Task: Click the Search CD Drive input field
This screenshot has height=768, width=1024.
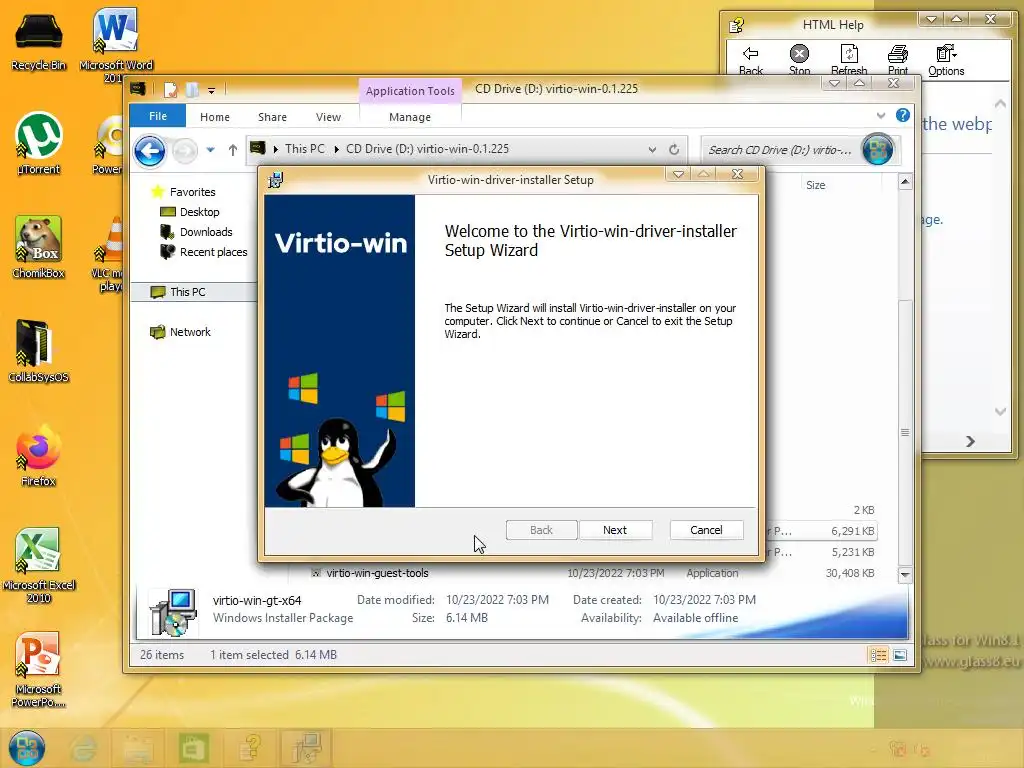Action: [780, 150]
